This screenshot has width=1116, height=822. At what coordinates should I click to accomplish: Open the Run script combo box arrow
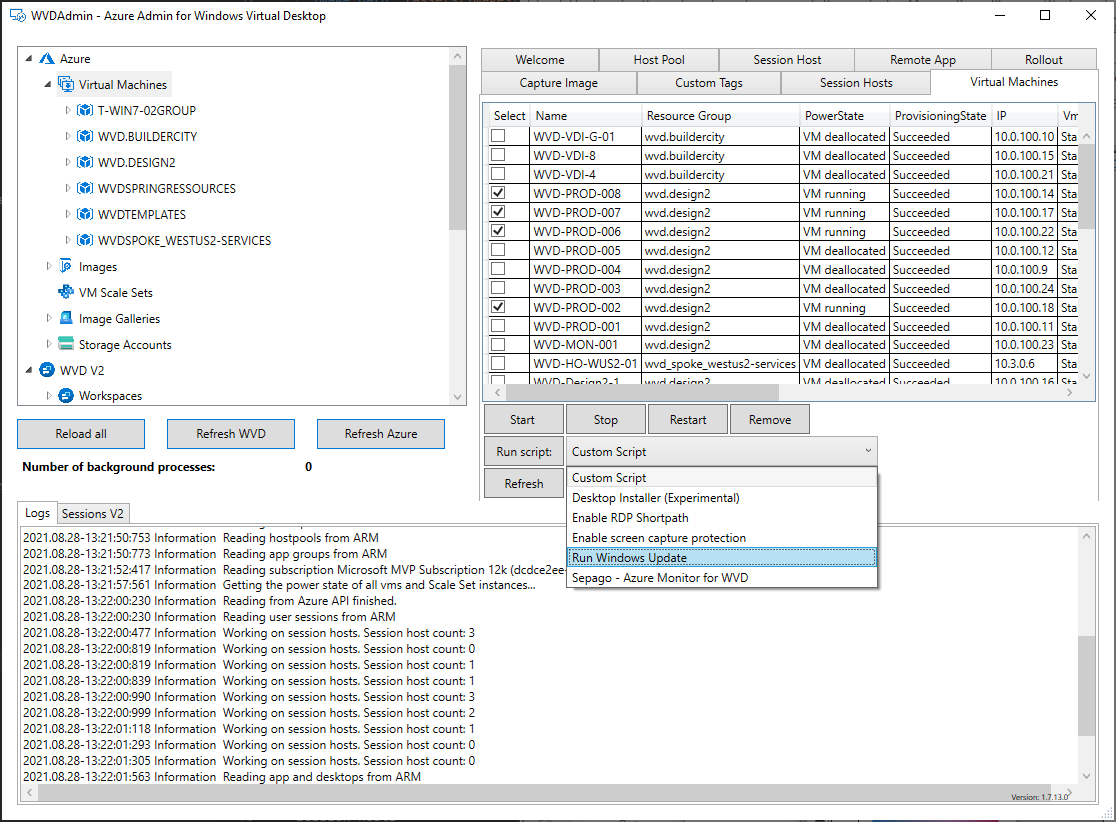868,451
